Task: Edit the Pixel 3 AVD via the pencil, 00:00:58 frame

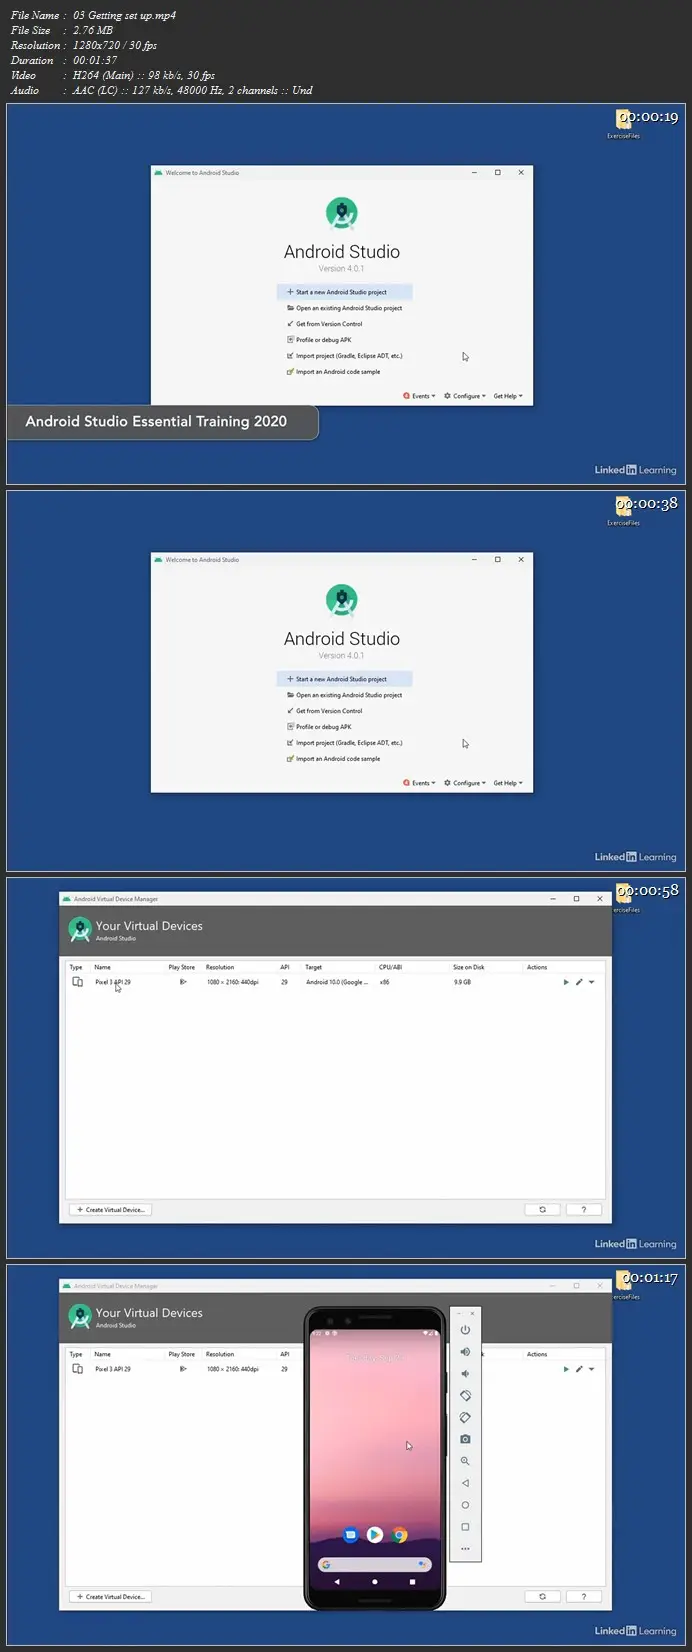Action: (x=579, y=982)
